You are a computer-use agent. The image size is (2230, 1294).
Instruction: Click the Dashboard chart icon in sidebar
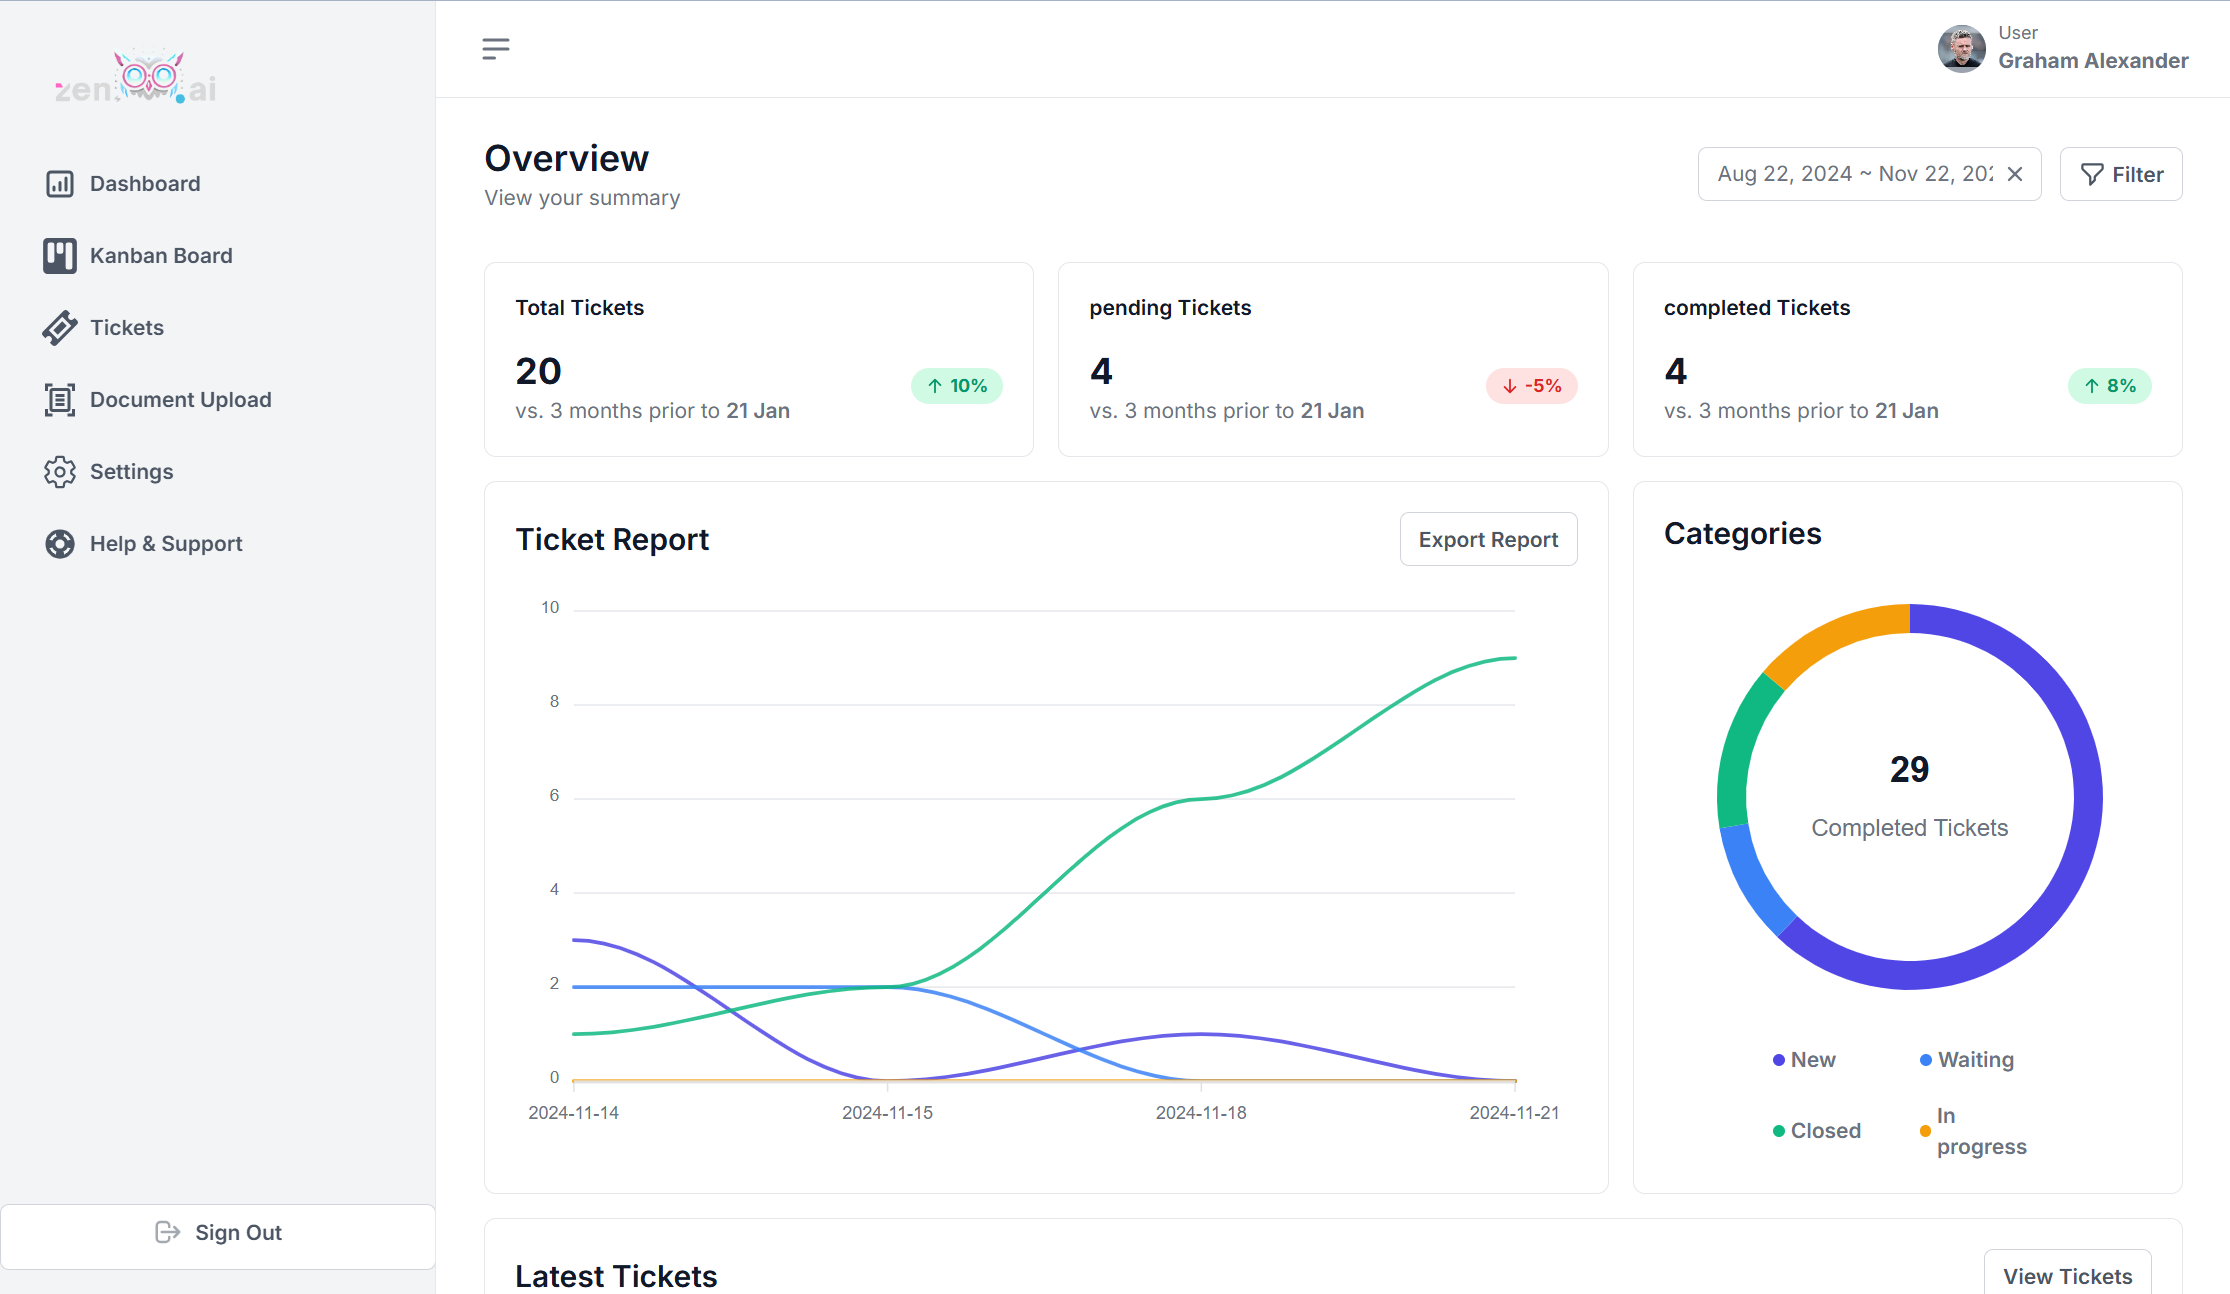point(60,184)
